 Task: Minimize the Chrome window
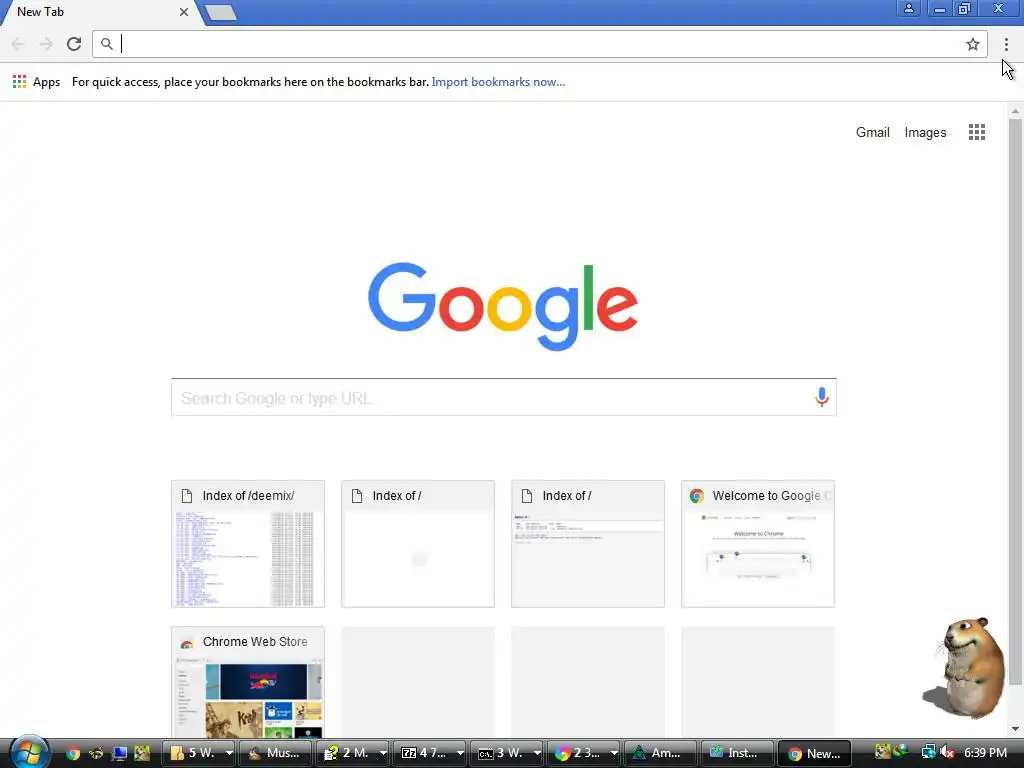[x=939, y=8]
